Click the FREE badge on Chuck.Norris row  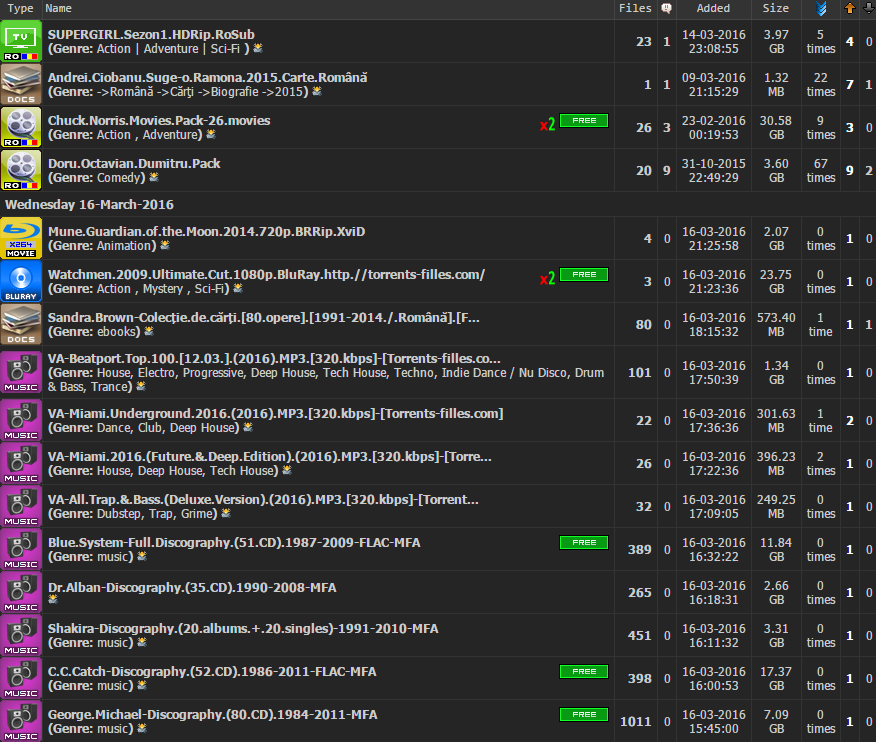tap(584, 121)
